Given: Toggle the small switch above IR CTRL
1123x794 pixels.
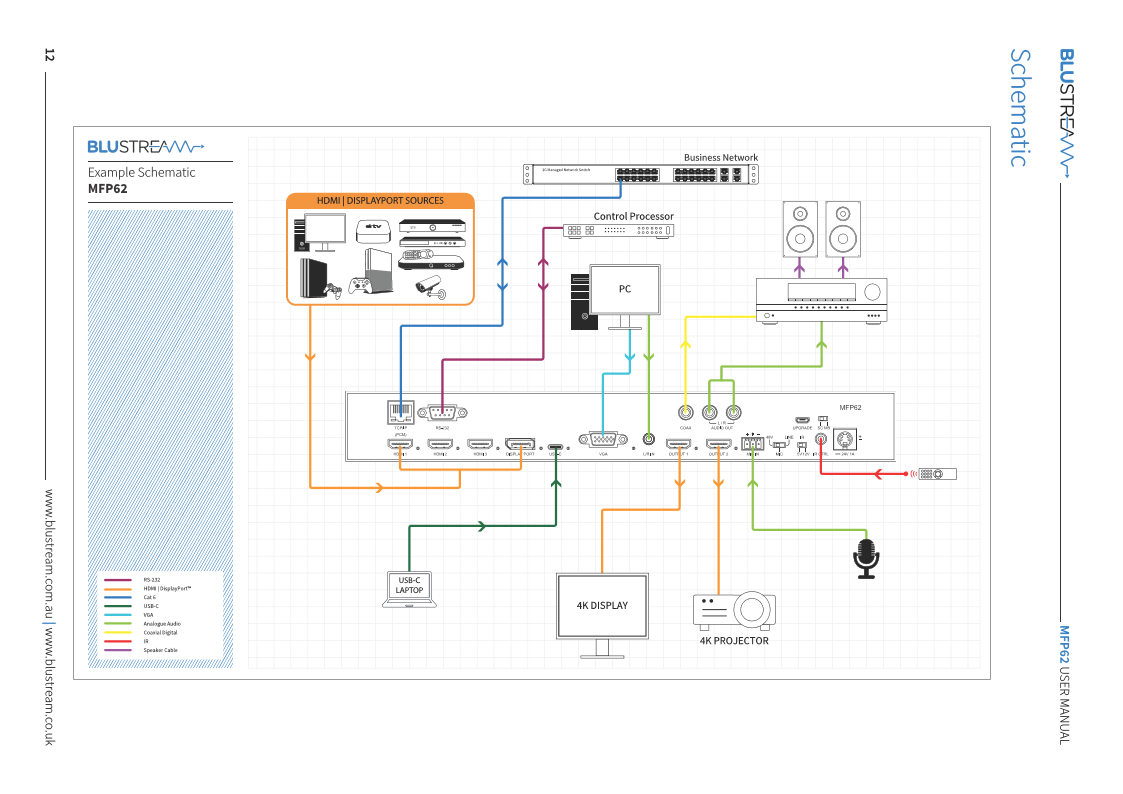Looking at the screenshot, I should point(823,420).
